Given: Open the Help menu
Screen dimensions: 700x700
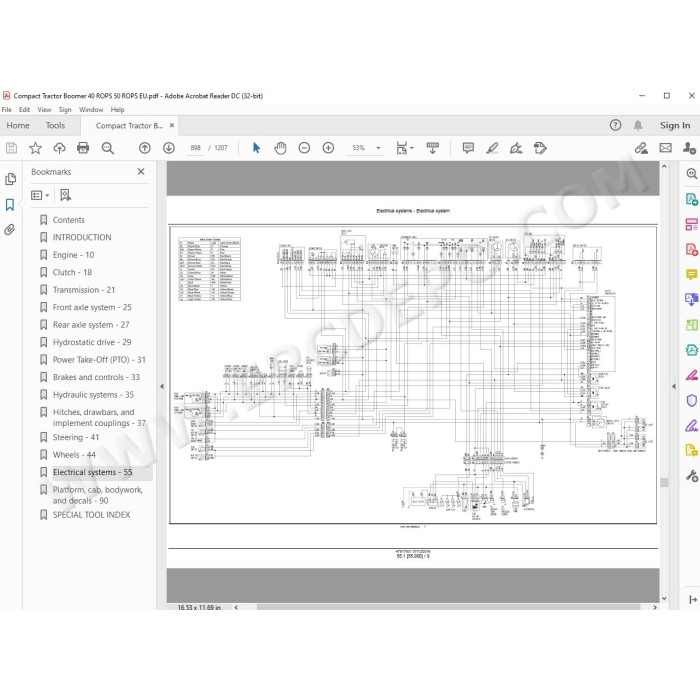Looking at the screenshot, I should (x=117, y=110).
